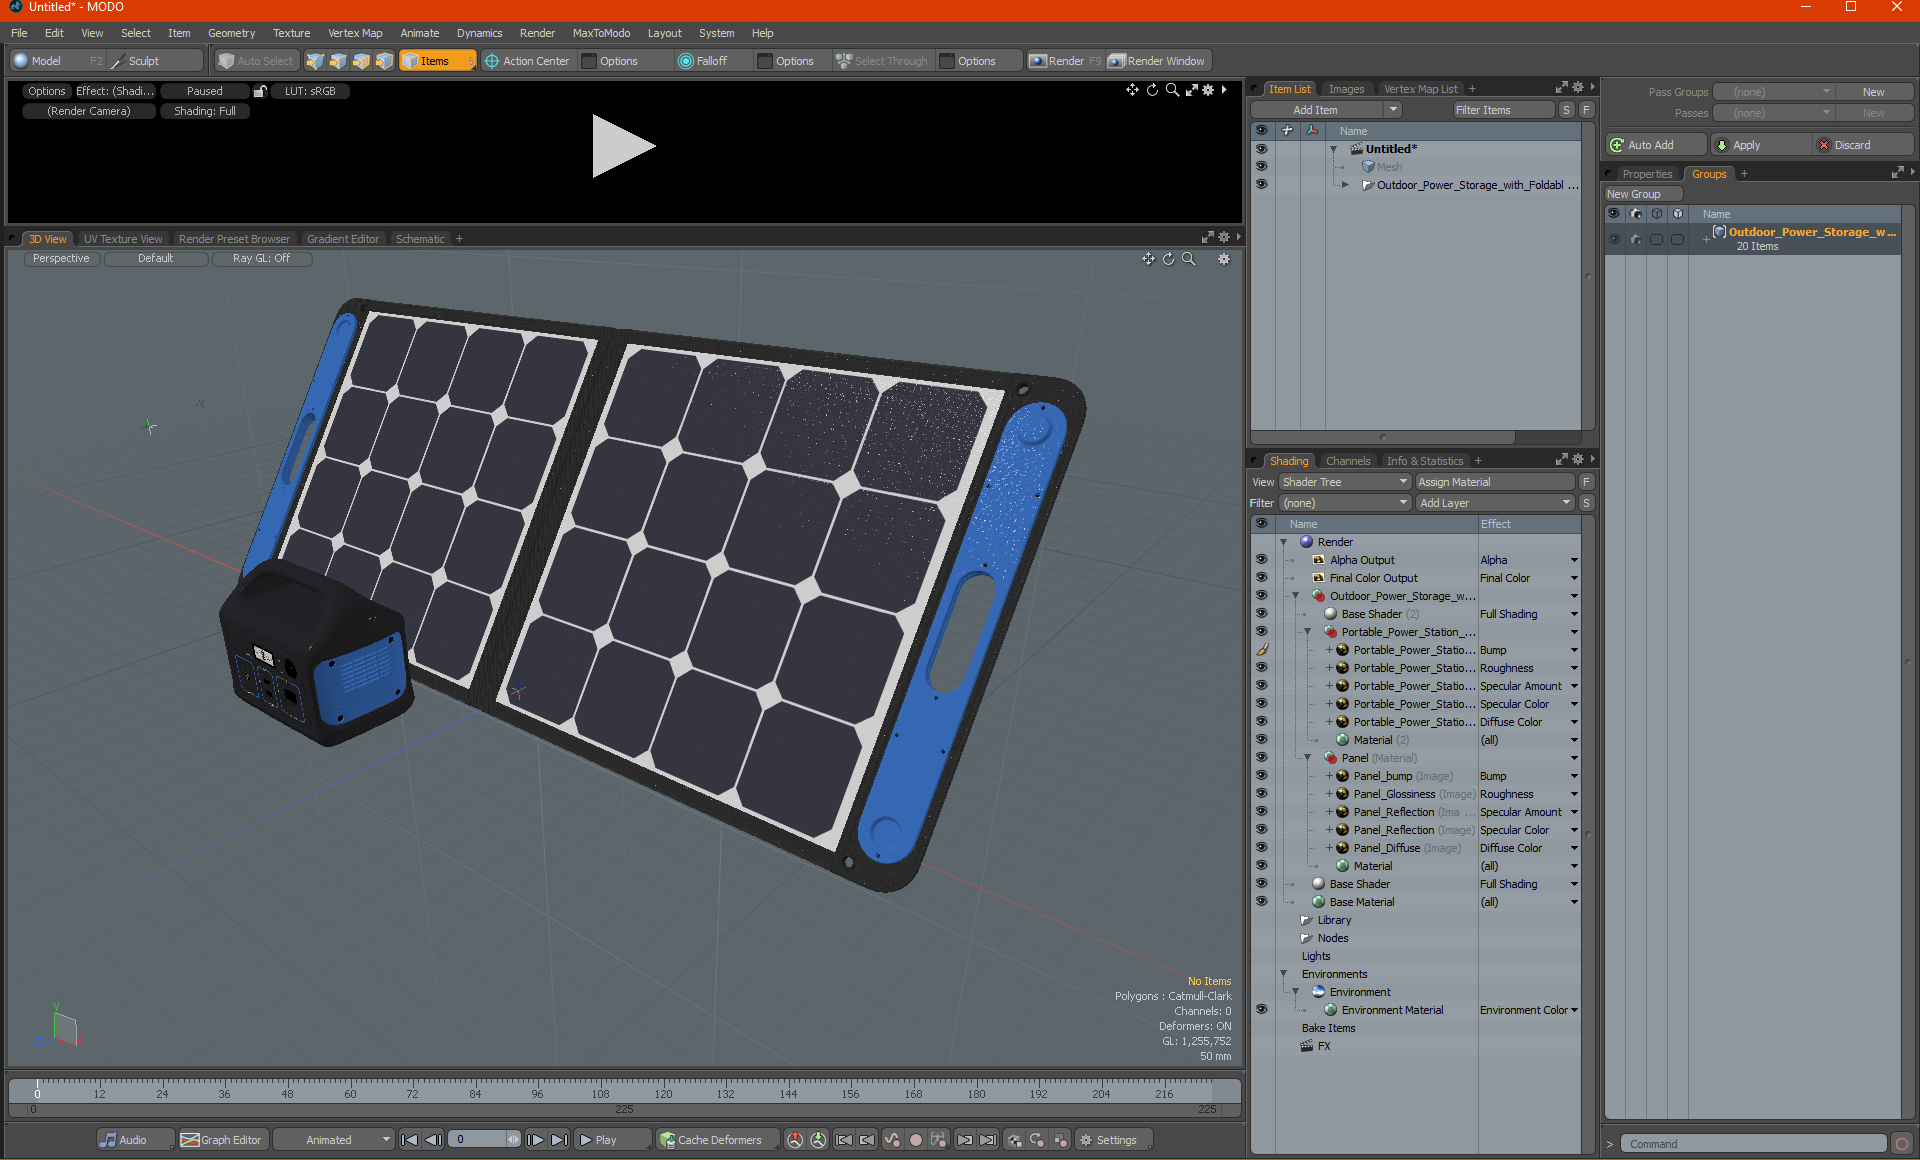Expand Outdoor_Power_Storage item in Item List
The width and height of the screenshot is (1920, 1160).
[1346, 185]
